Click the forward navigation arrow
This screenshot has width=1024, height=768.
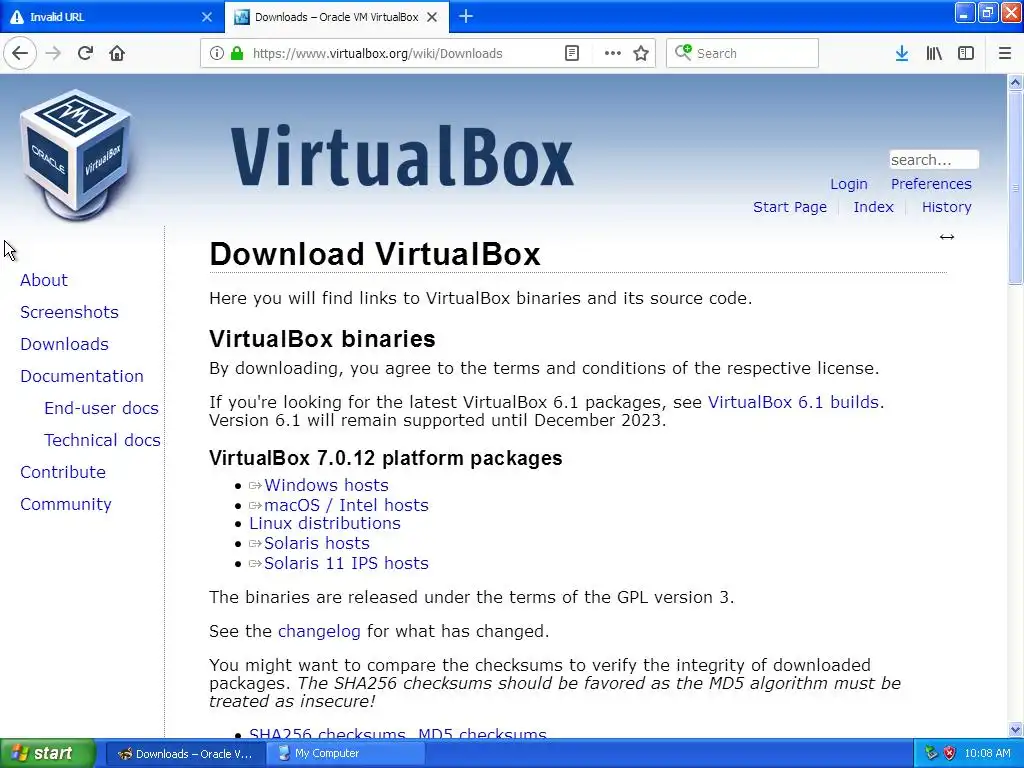click(54, 54)
